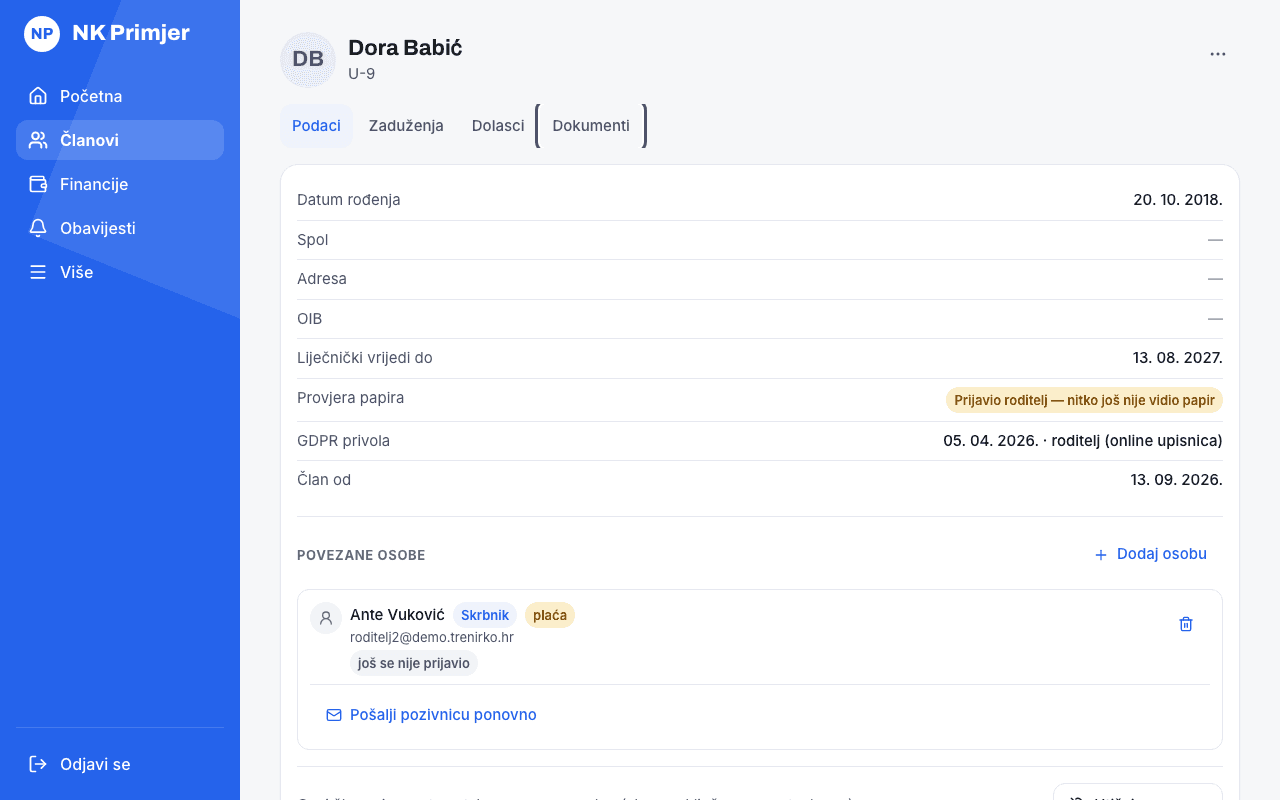Screen dimensions: 1280x800
Task: Click the "OIB" label
Action: coord(310,319)
